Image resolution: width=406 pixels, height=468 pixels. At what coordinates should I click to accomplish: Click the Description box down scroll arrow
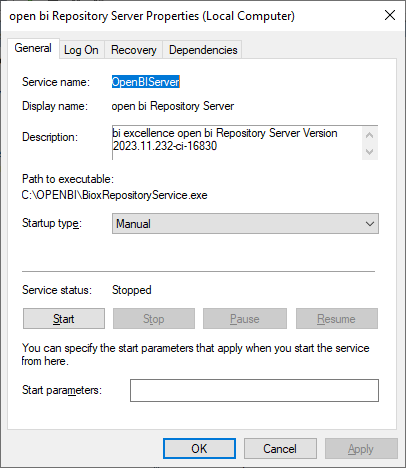(369, 152)
